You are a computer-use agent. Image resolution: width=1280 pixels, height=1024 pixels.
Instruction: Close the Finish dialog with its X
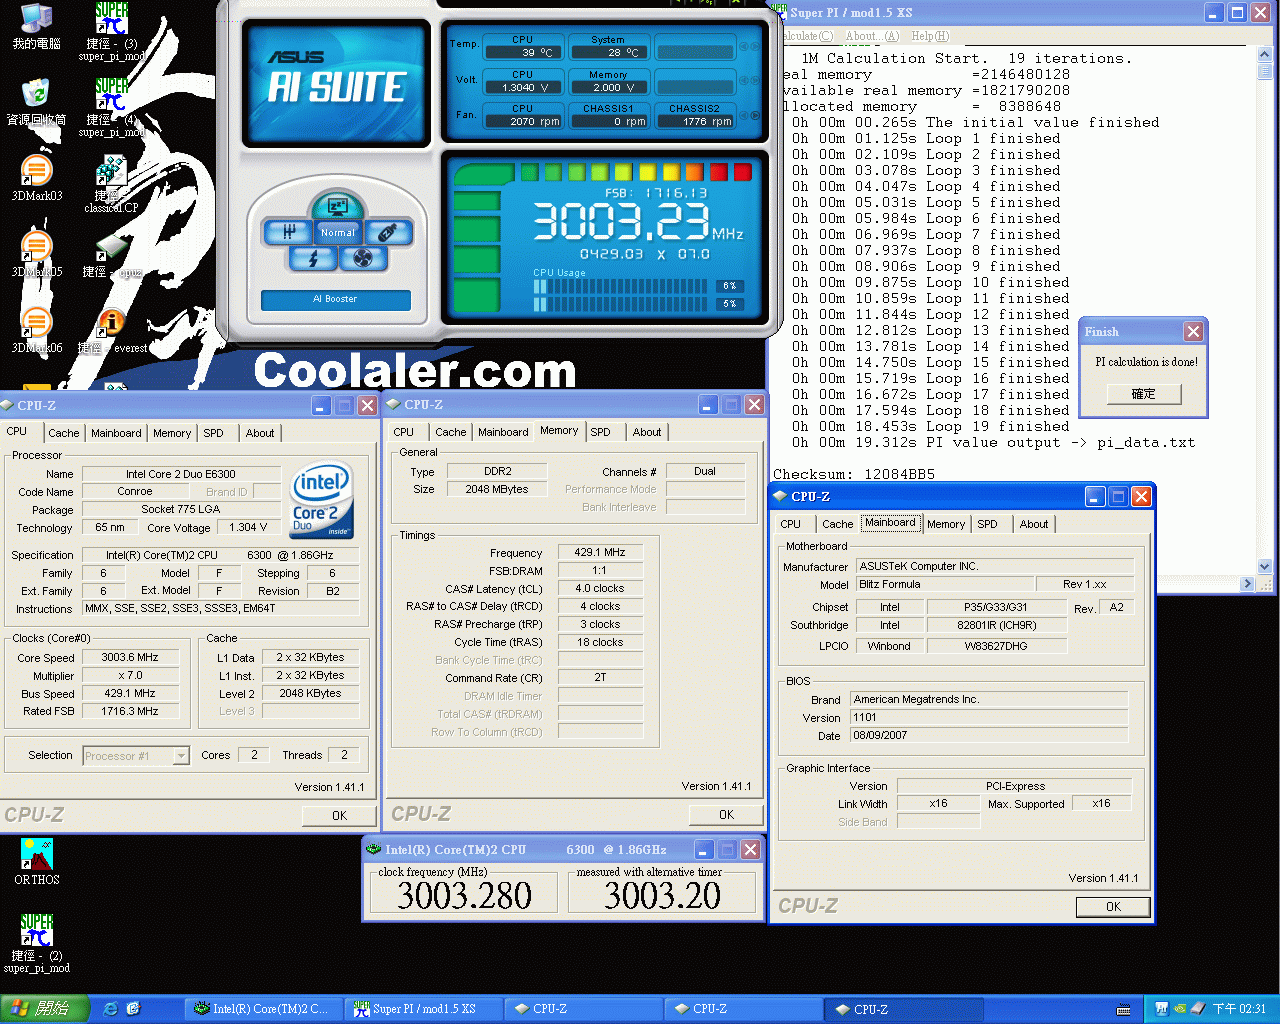point(1193,331)
